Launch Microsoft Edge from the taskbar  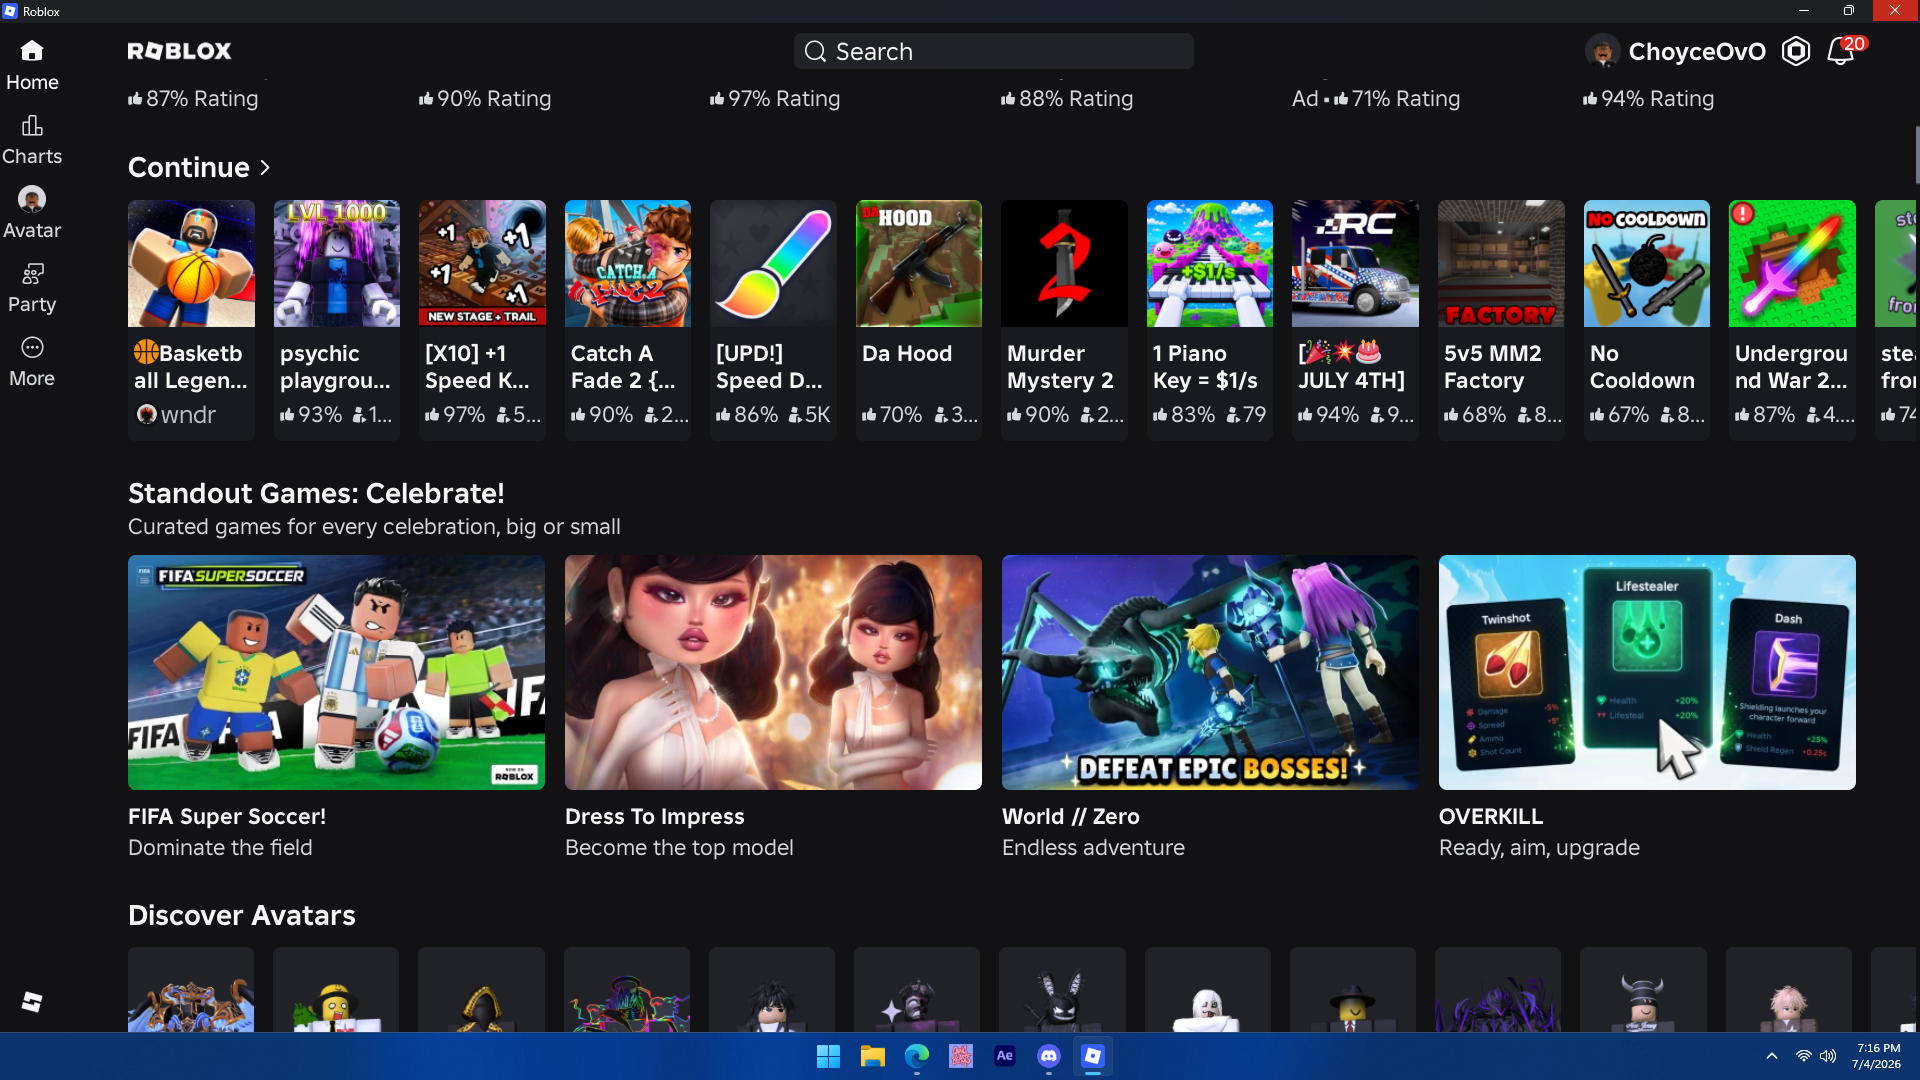coord(917,1056)
